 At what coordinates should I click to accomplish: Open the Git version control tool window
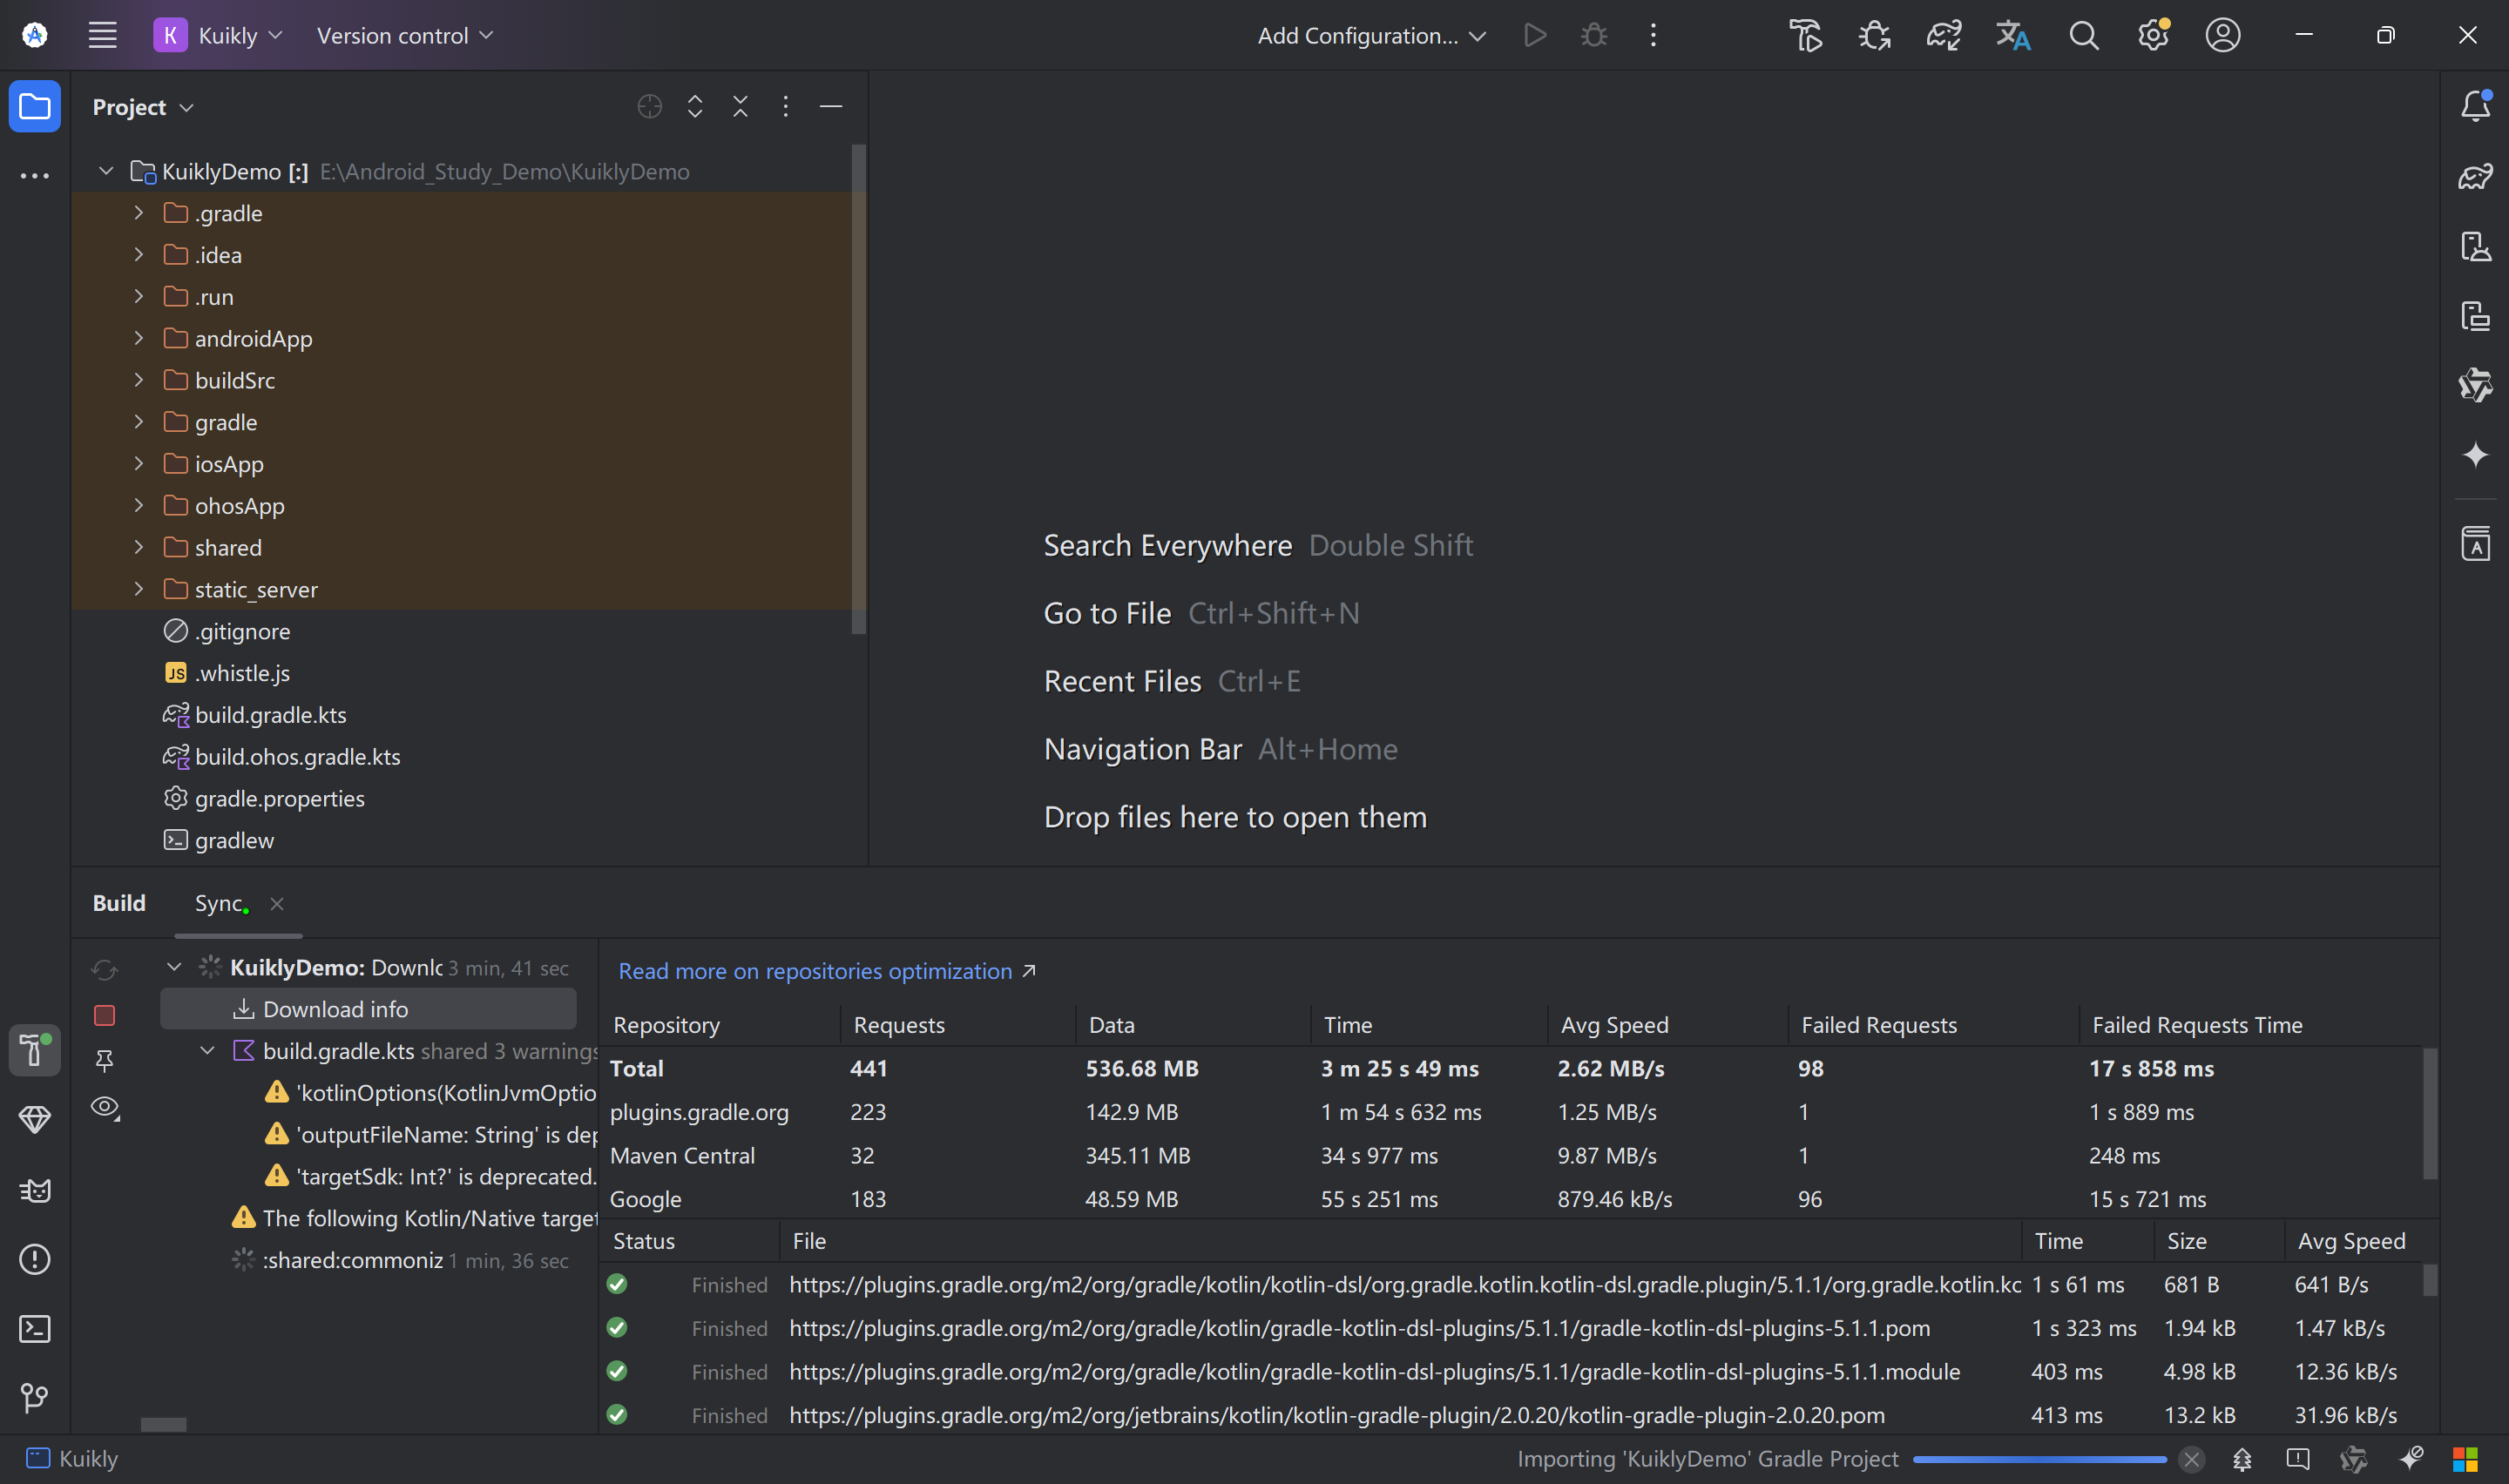[35, 1397]
